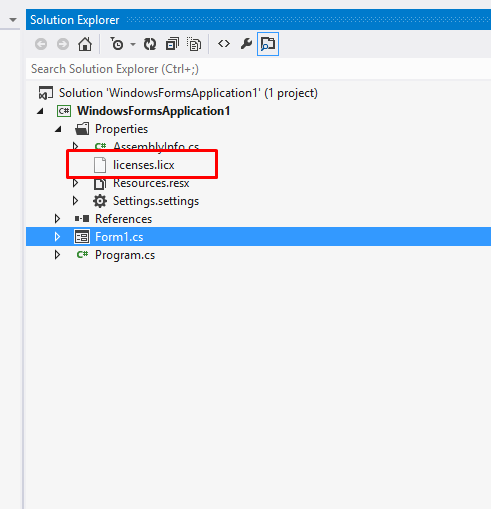Click the Collapse All toolbar icon

coord(172,44)
